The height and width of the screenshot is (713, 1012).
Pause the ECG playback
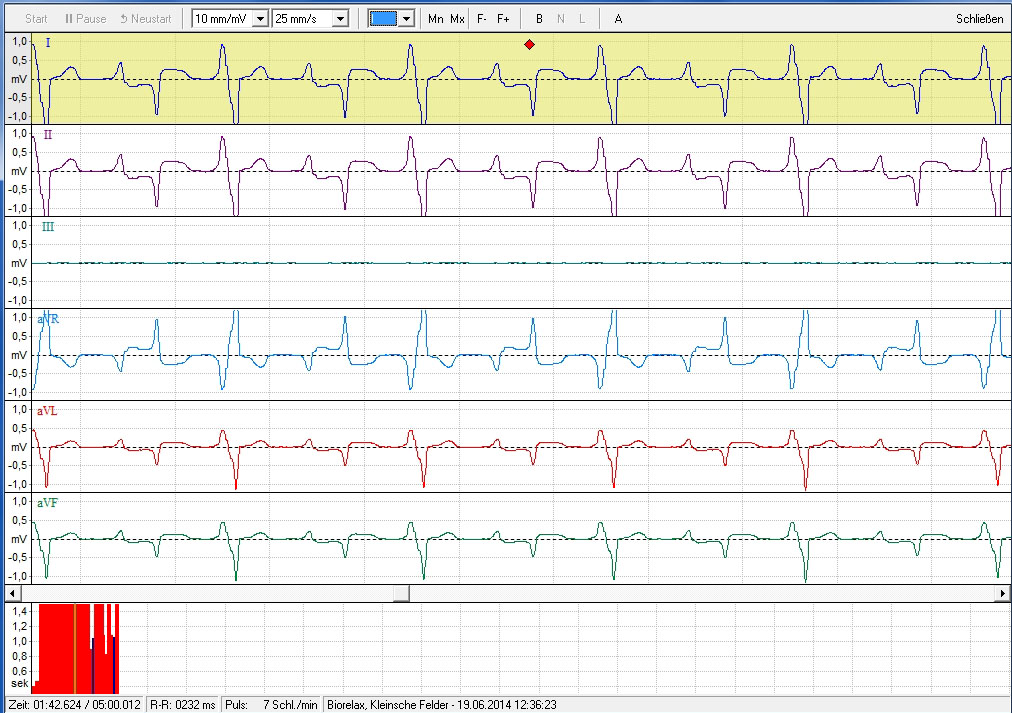click(85, 19)
